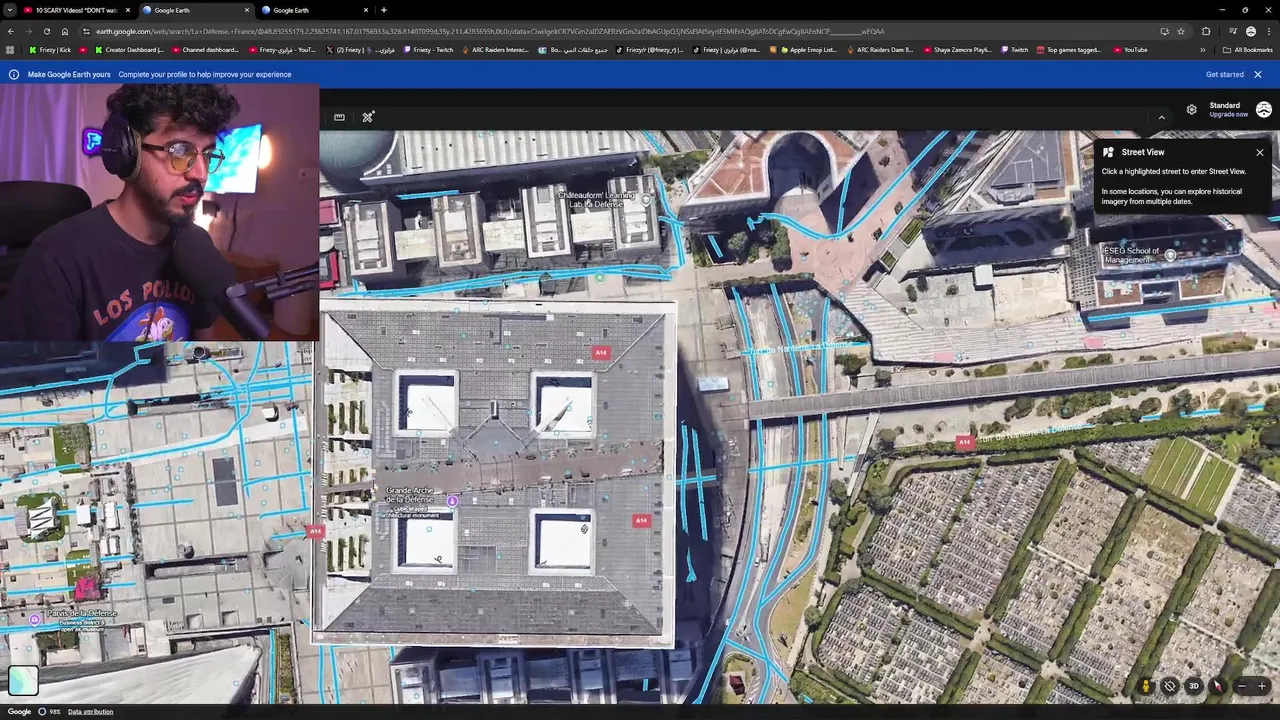1280x720 pixels.
Task: Switch the 3D view toggle
Action: tap(1193, 686)
